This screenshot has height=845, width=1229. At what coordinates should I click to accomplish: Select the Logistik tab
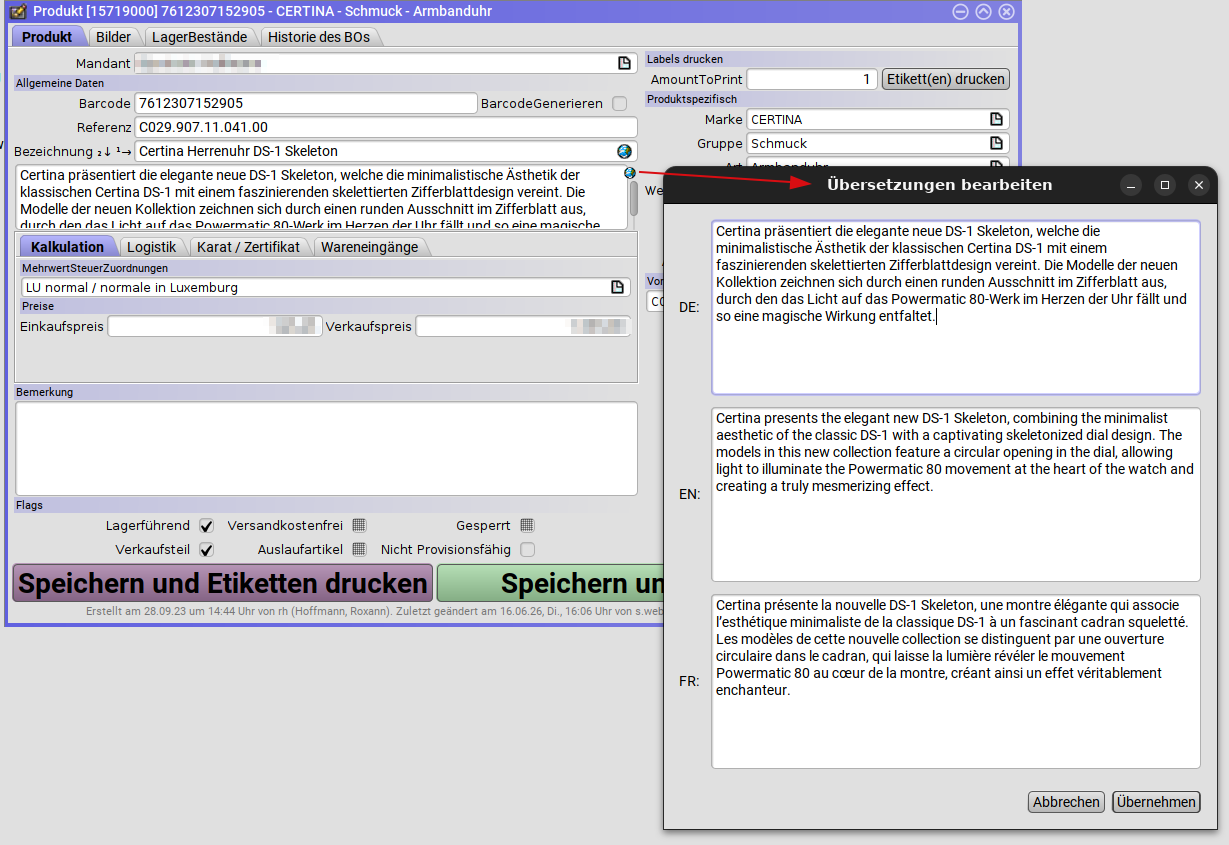tap(151, 247)
